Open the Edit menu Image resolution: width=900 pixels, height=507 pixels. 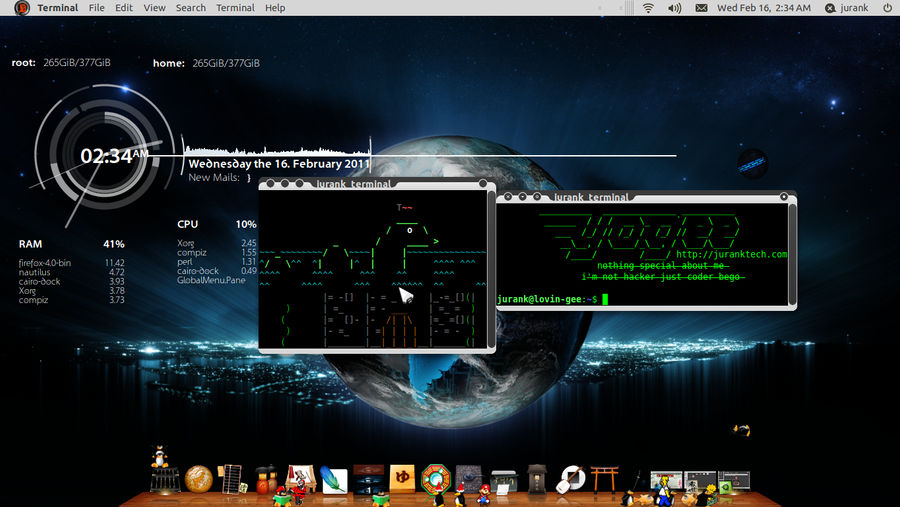coord(123,8)
